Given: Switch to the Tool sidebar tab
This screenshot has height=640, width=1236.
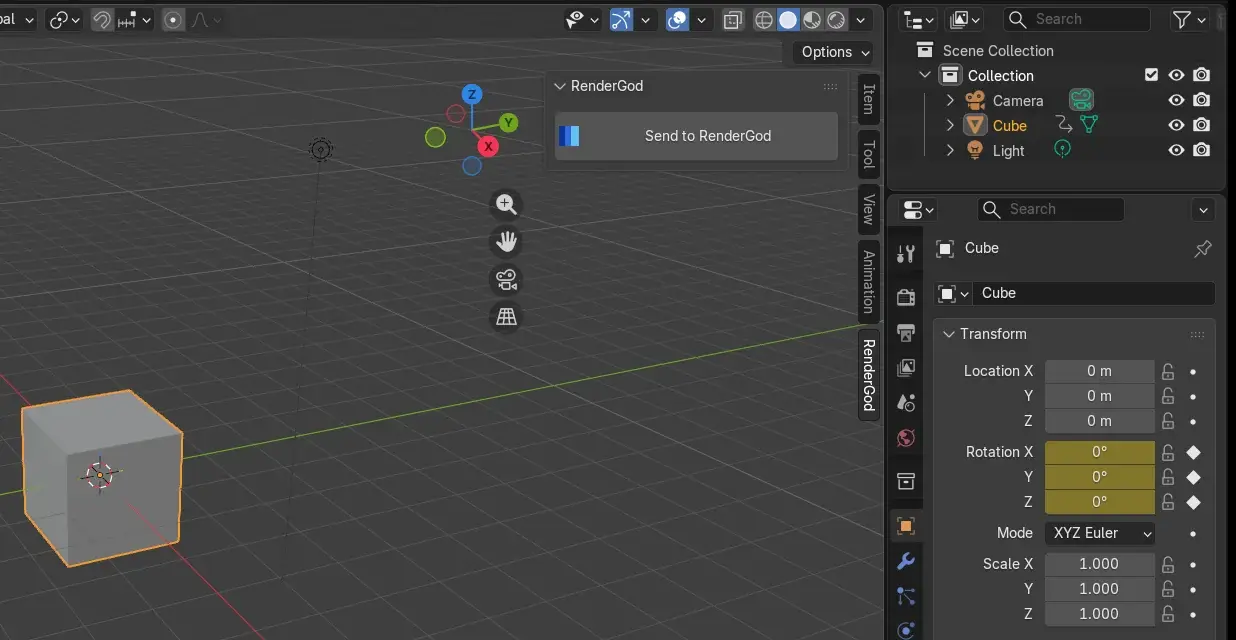Looking at the screenshot, I should point(868,154).
